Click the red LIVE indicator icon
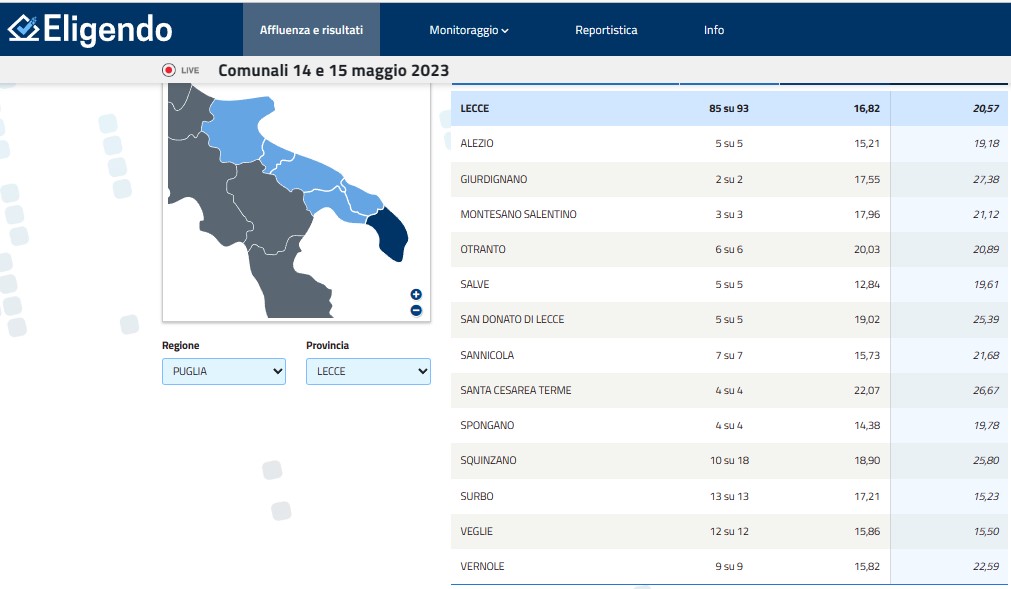 pyautogui.click(x=169, y=70)
